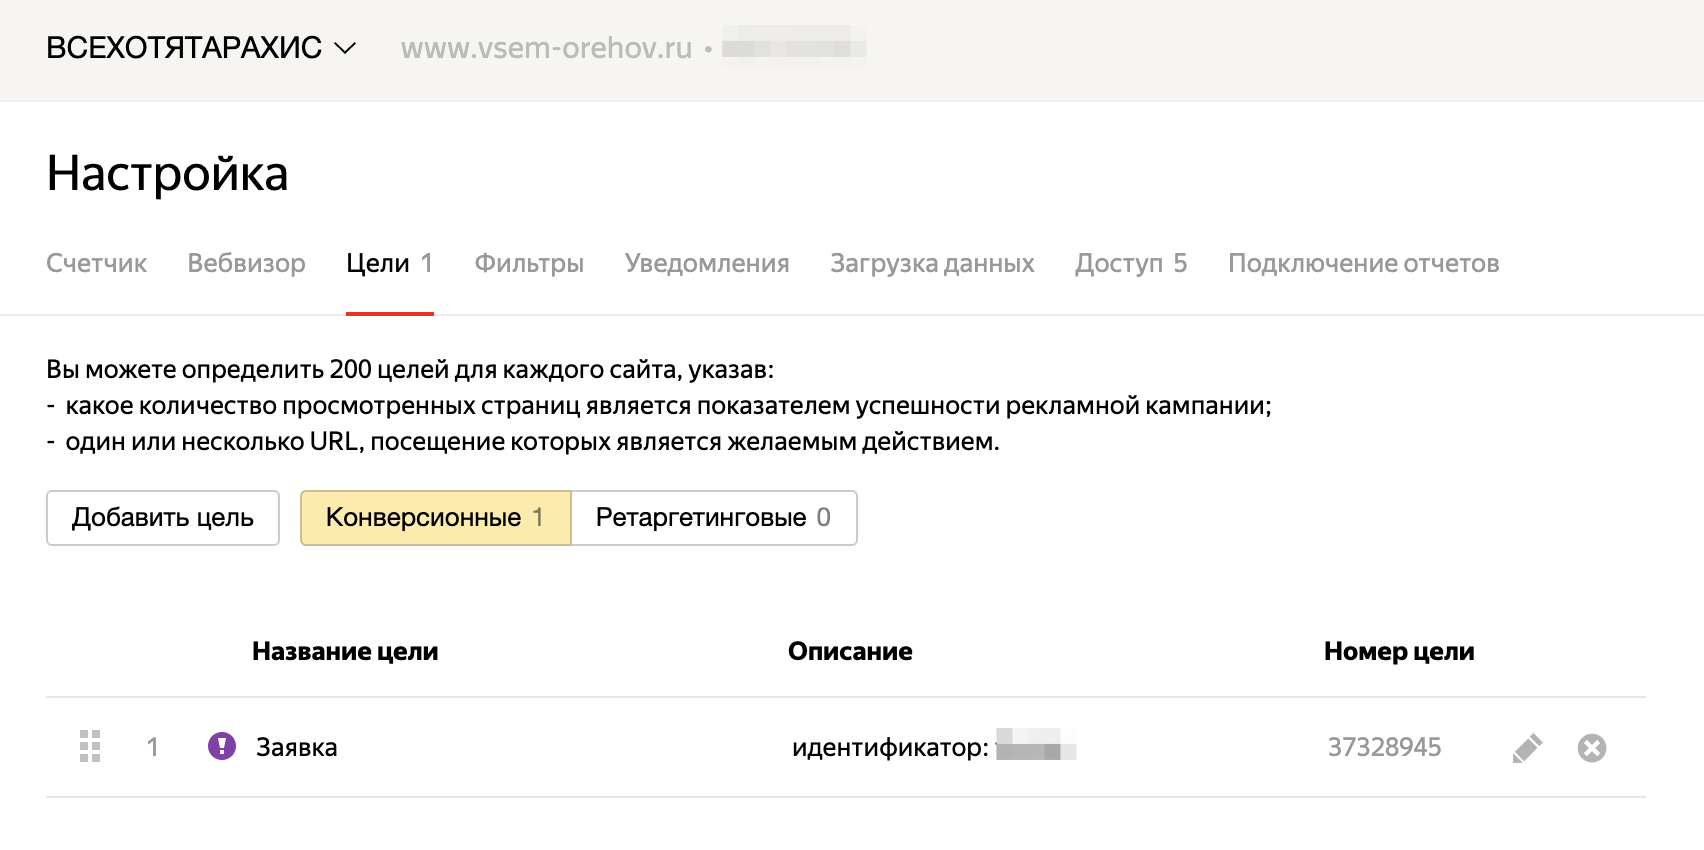The width and height of the screenshot is (1704, 850).
Task: Open the Загрузка данных tab
Action: click(932, 263)
